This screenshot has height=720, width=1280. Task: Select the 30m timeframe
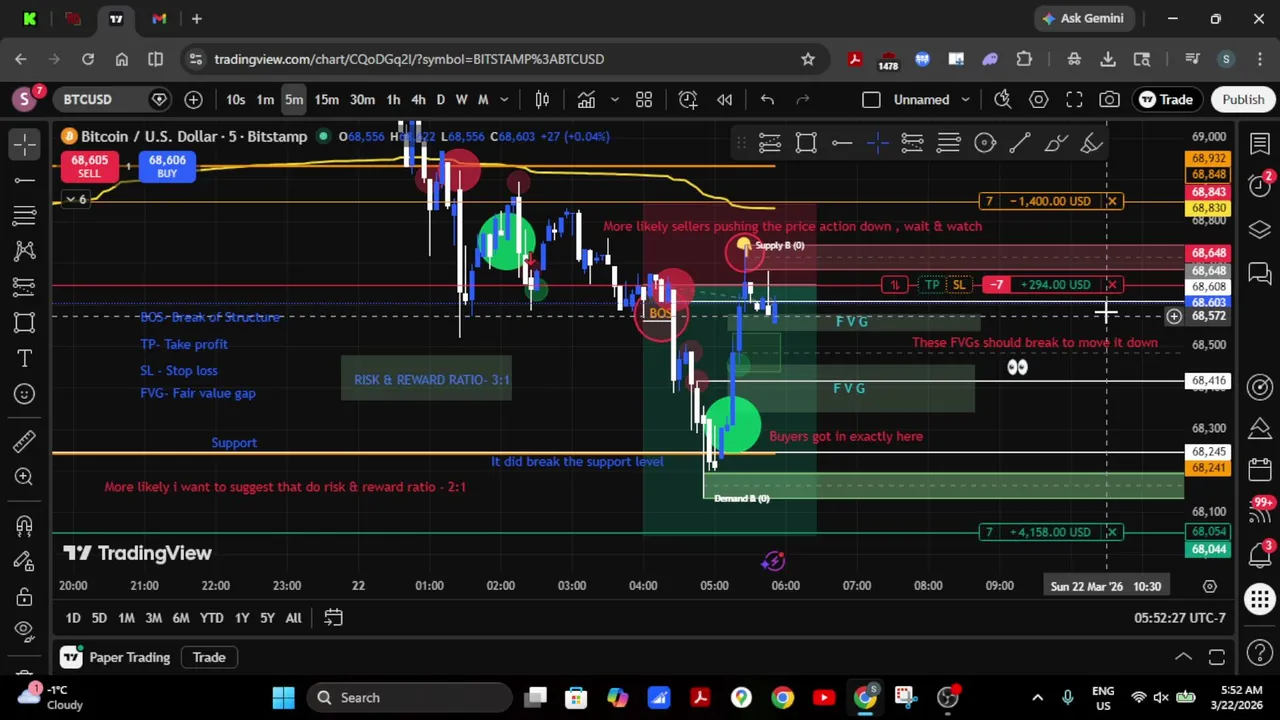pos(362,99)
